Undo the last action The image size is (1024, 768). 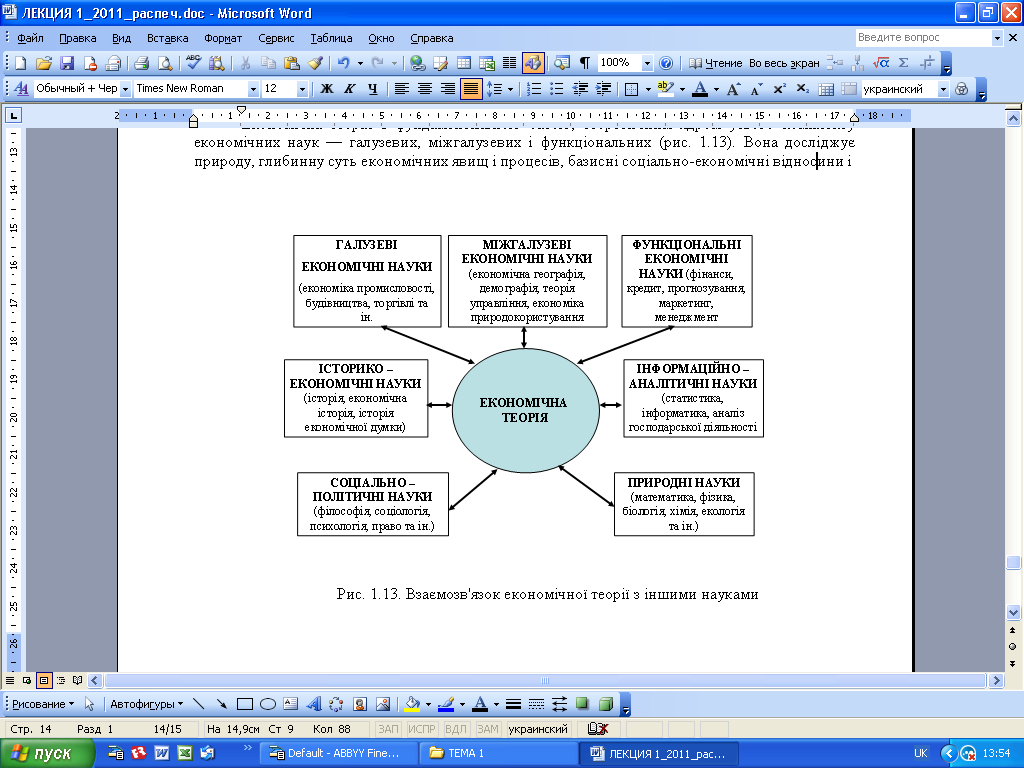tap(344, 63)
